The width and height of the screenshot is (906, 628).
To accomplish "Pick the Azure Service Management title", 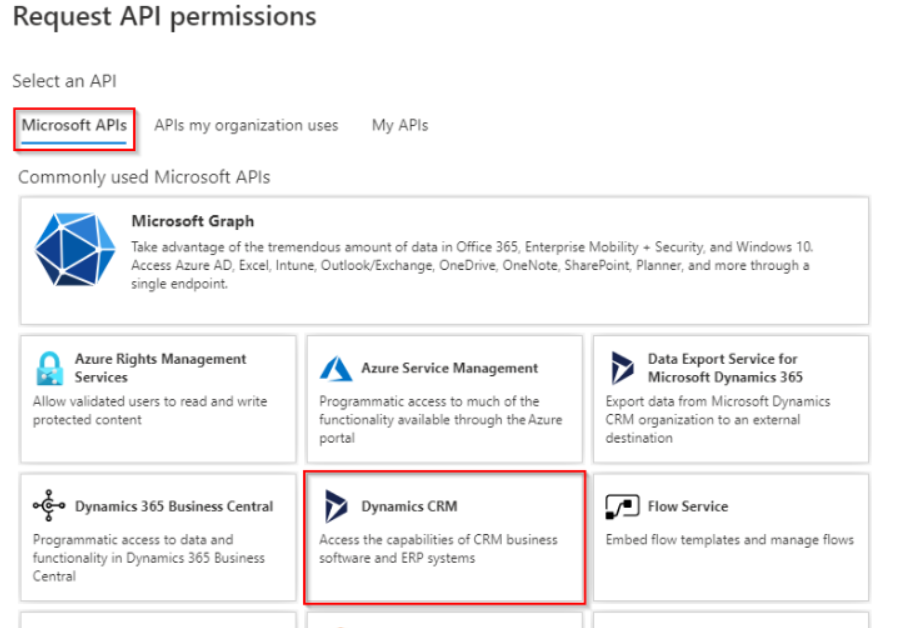I will coord(450,368).
